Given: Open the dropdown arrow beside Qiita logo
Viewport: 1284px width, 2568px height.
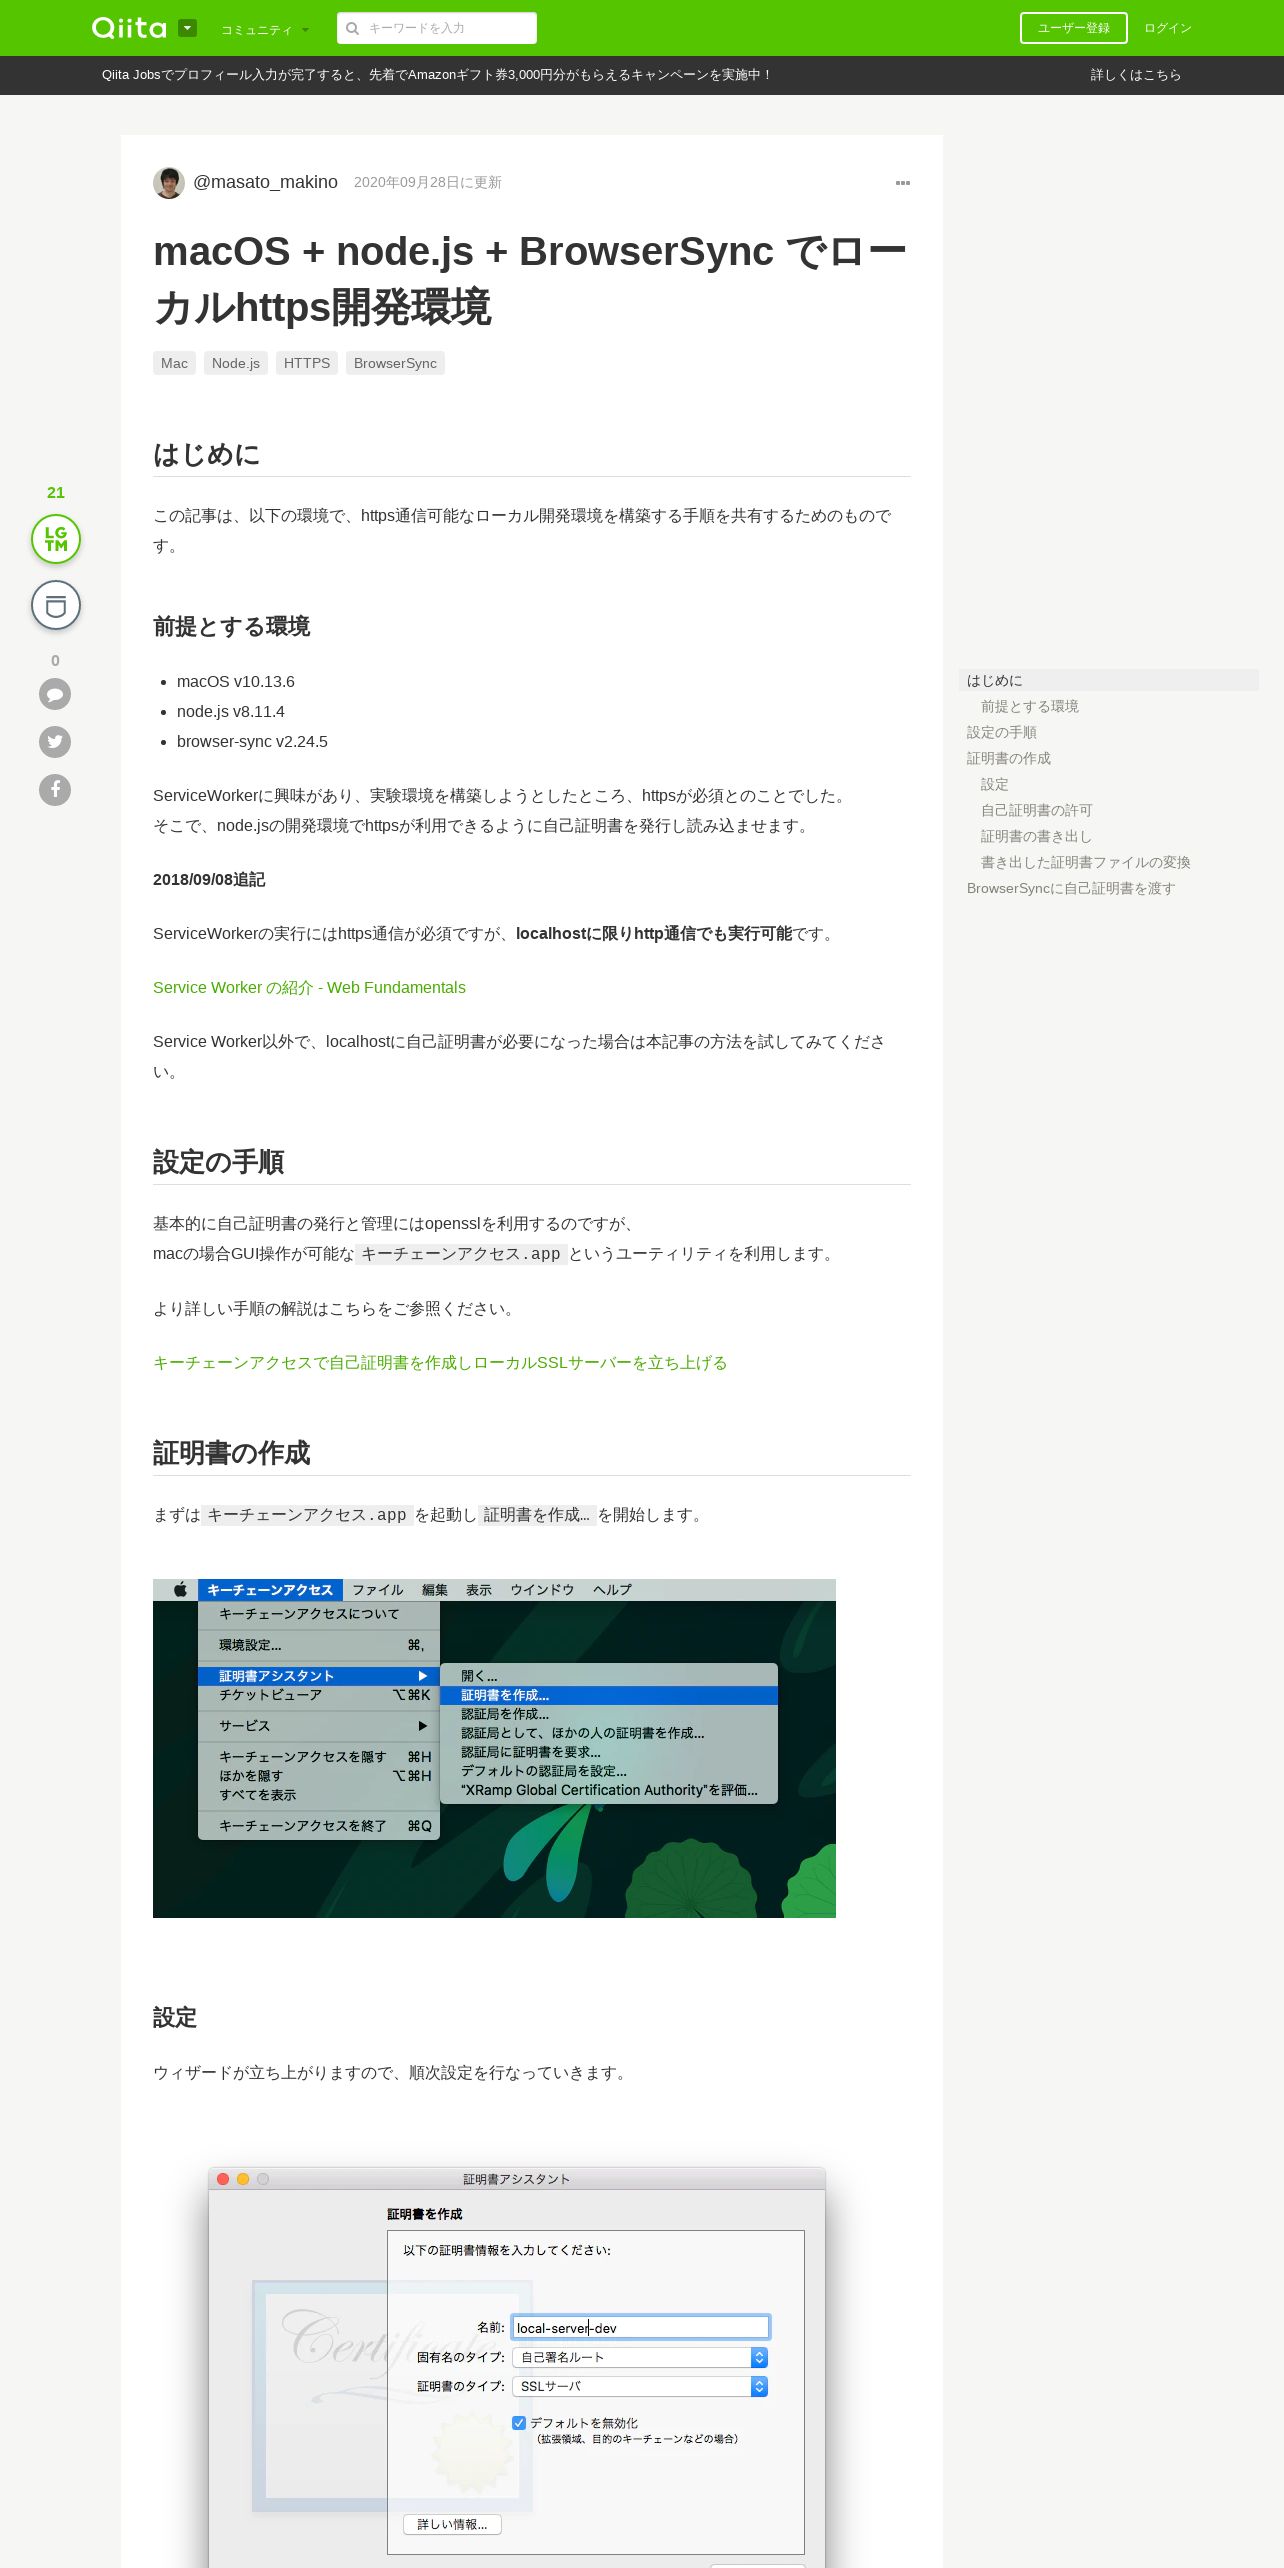Looking at the screenshot, I should point(187,28).
